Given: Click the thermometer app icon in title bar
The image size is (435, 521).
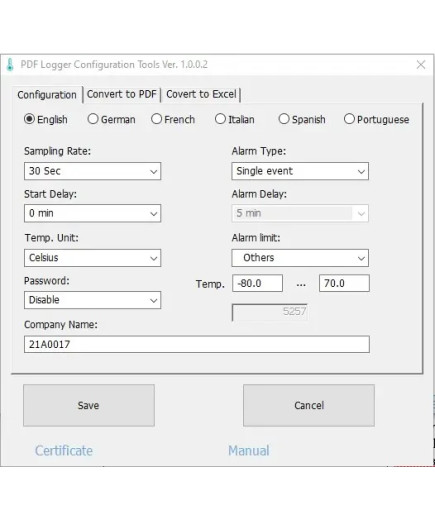Looking at the screenshot, I should pos(10,65).
